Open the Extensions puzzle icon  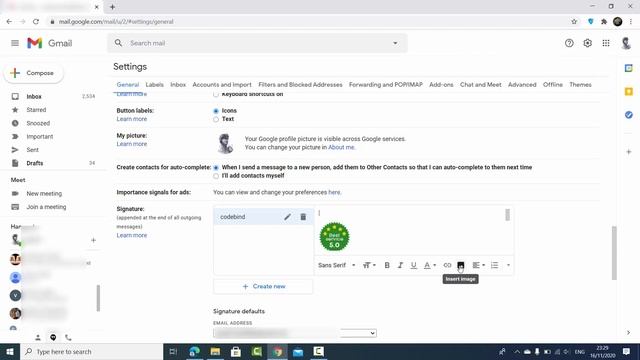[604, 22]
